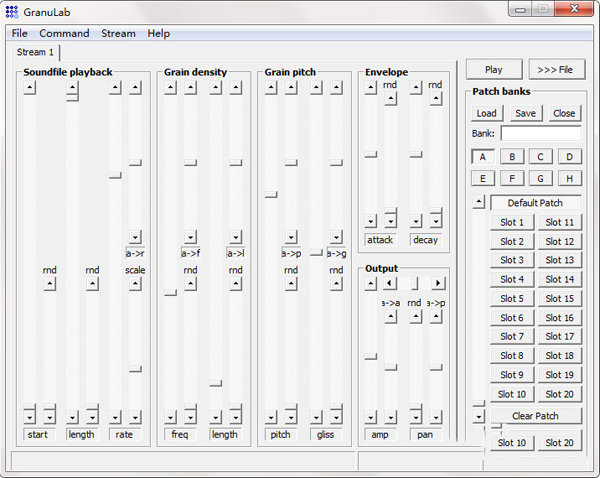
Task: Click the Grain density length slider thumb
Action: point(215,383)
